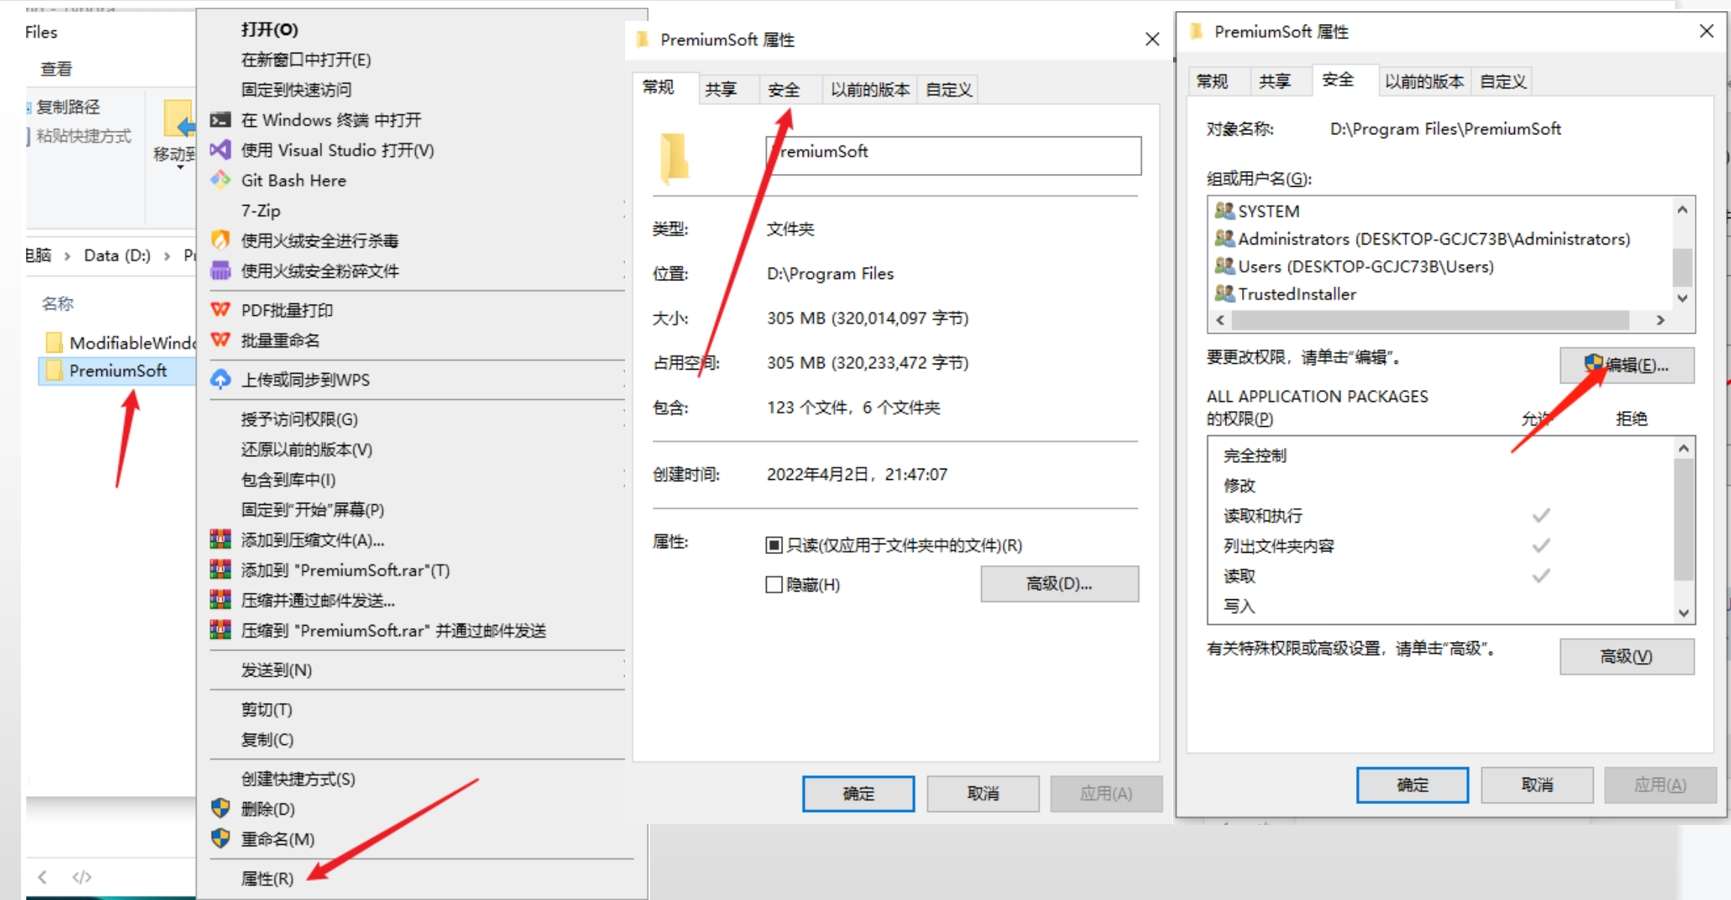The height and width of the screenshot is (900, 1731).
Task: Click the shield icon beside 删除(D)
Action: [220, 808]
